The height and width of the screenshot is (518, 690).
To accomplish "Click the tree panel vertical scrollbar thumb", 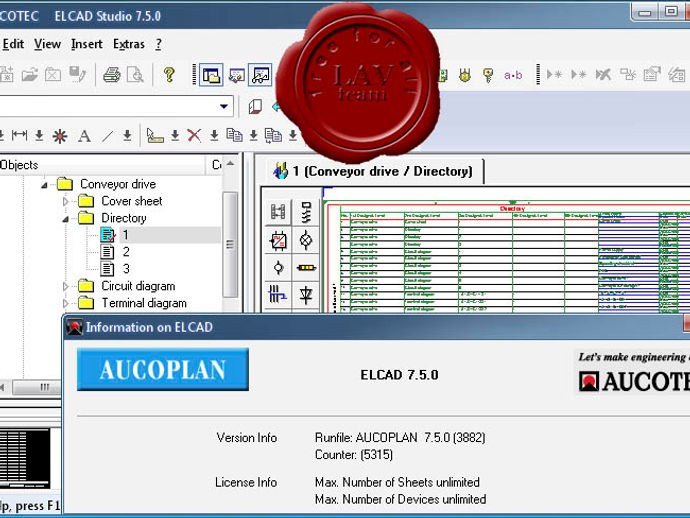I will pos(230,244).
